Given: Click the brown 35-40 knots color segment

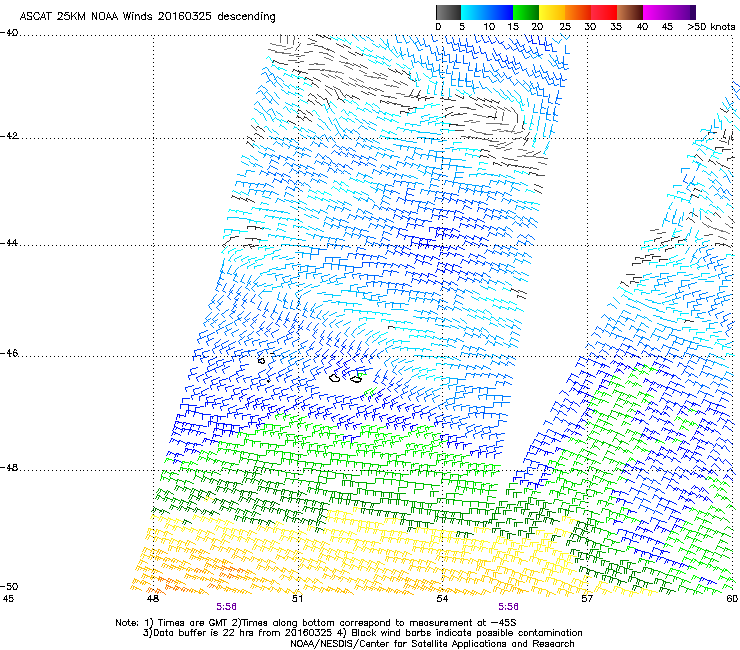Looking at the screenshot, I should (630, 12).
